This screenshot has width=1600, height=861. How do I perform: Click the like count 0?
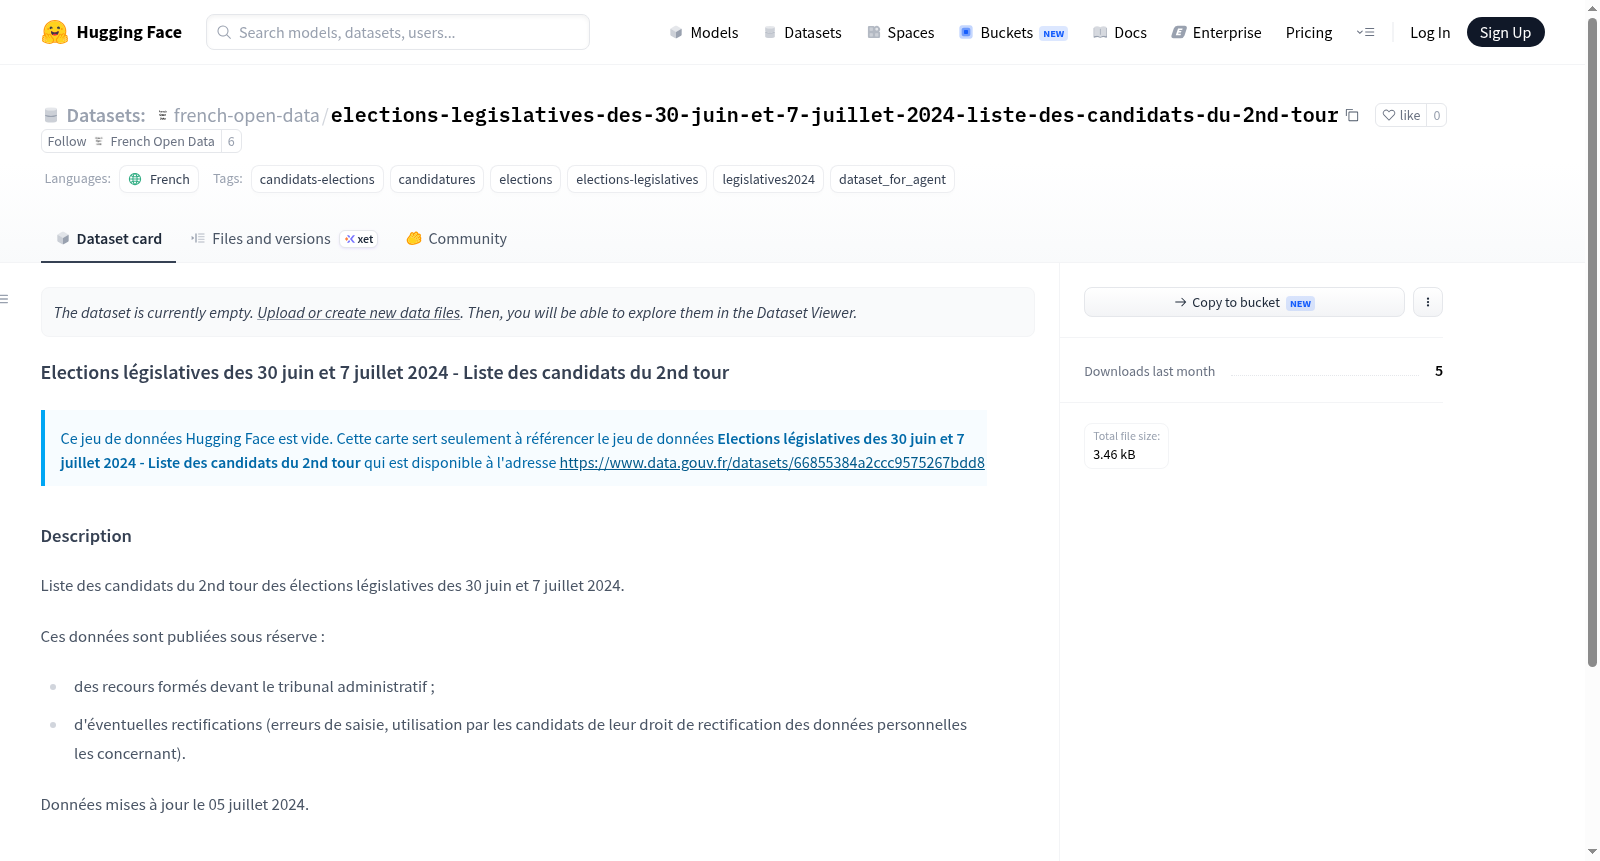pyautogui.click(x=1436, y=115)
